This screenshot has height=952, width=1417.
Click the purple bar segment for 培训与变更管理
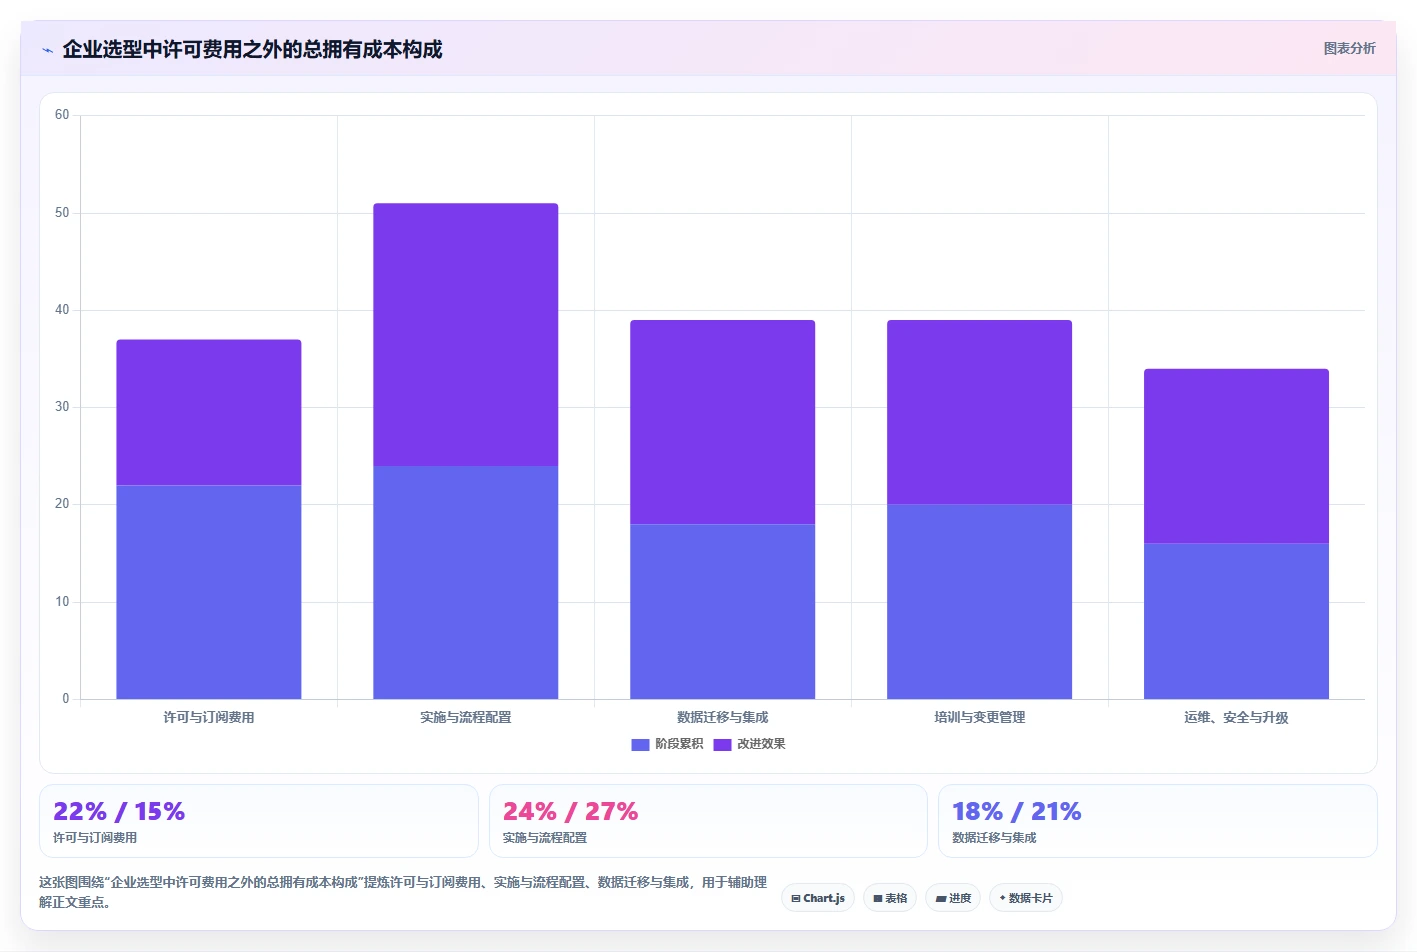click(980, 412)
